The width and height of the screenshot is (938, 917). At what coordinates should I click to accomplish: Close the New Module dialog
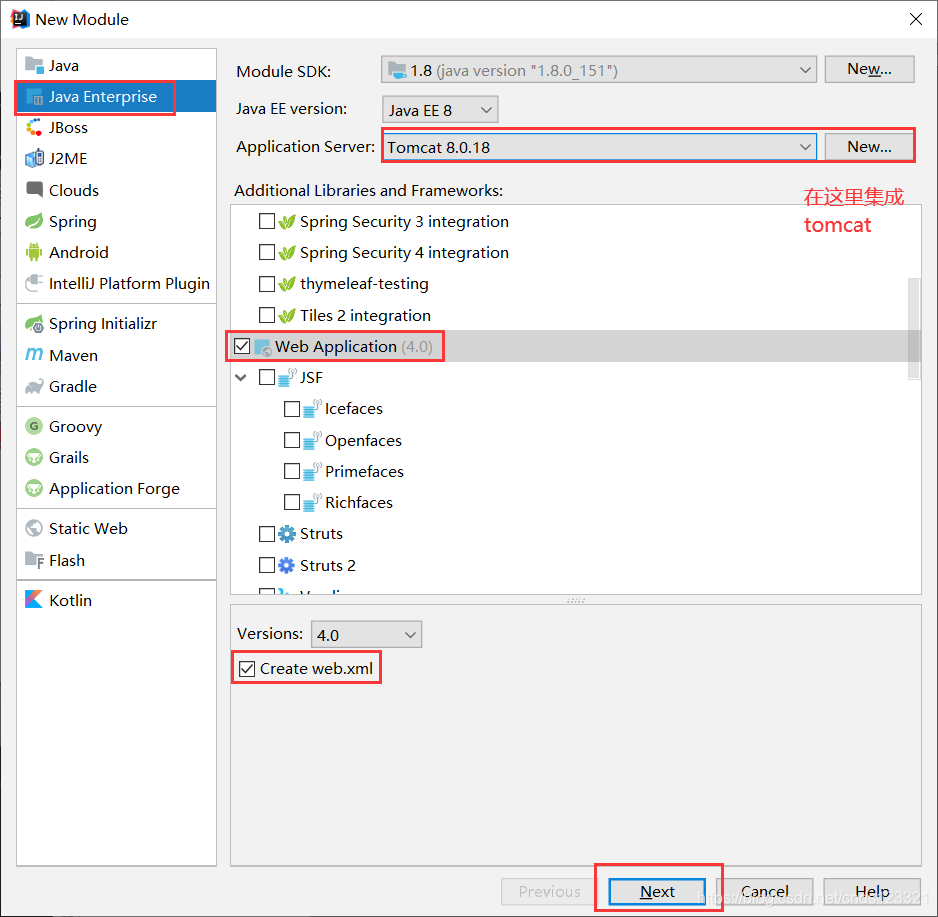click(915, 19)
